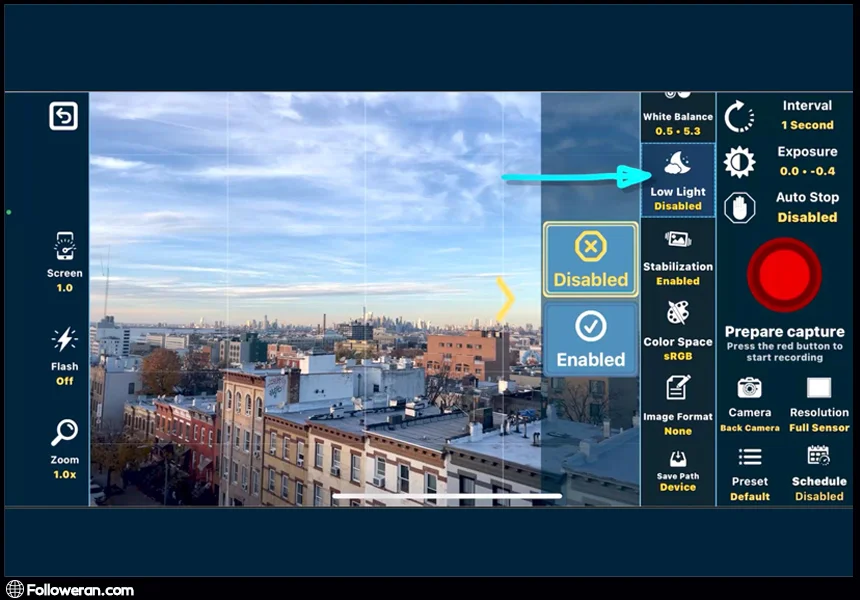
Task: Switch camera with the Camera icon
Action: click(749, 388)
